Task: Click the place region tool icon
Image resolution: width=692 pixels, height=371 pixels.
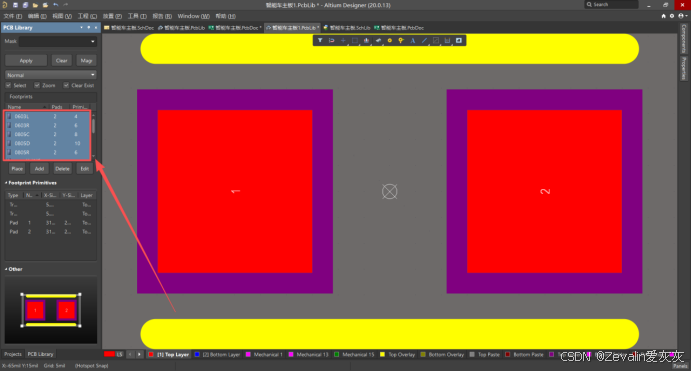Action: tap(436, 41)
